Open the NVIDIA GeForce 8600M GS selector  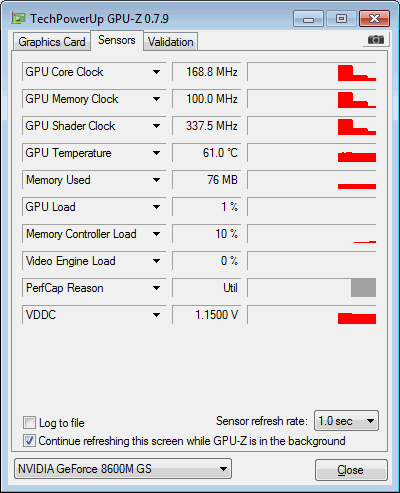[123, 469]
